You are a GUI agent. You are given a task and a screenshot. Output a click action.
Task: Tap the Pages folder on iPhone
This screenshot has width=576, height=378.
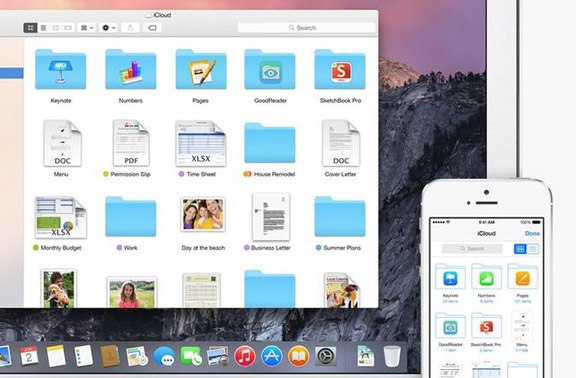pyautogui.click(x=522, y=276)
